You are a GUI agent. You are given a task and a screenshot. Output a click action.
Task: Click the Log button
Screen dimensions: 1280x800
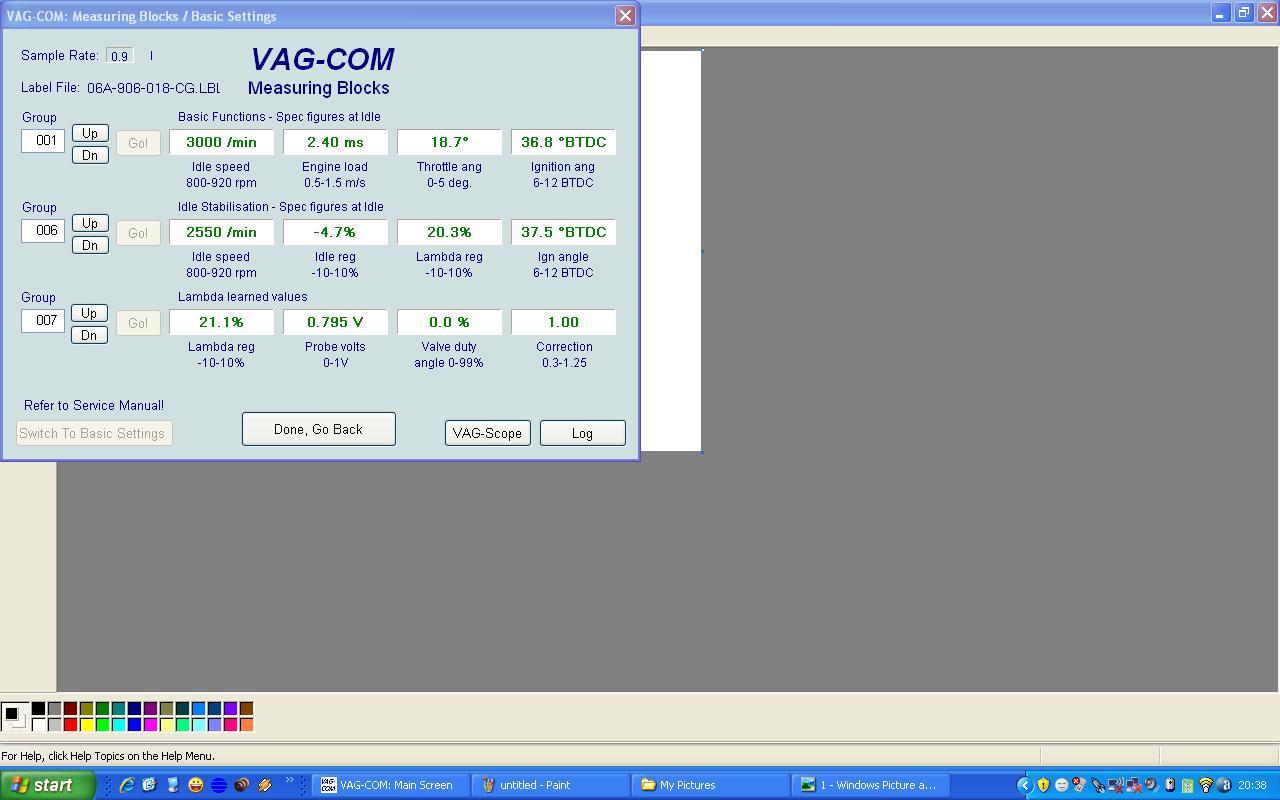coord(583,433)
